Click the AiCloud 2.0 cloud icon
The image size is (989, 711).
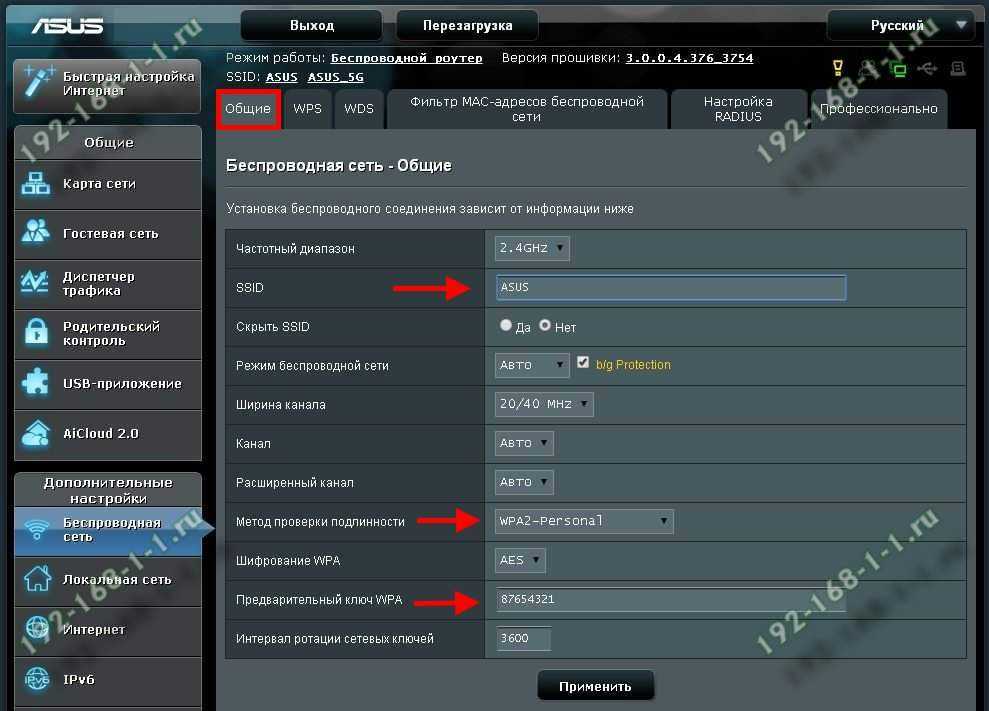[36, 433]
